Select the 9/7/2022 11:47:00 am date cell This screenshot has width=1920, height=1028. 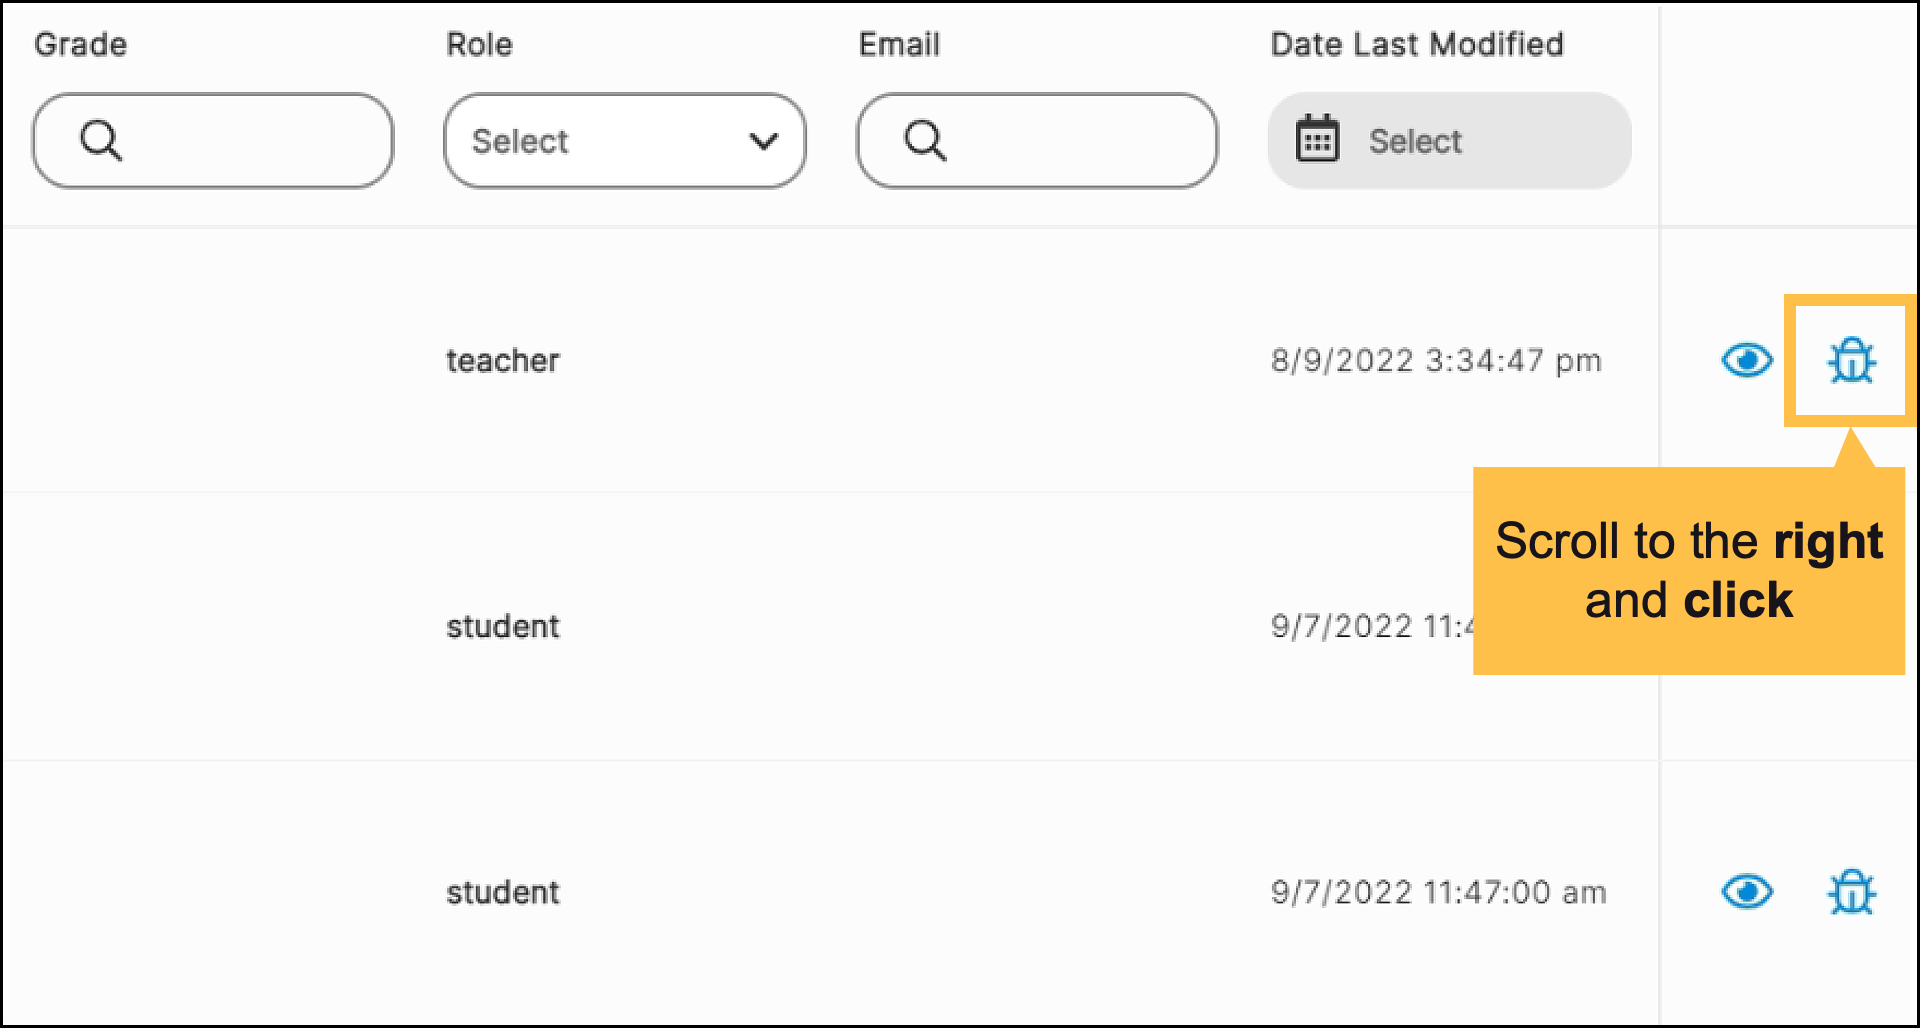1438,892
